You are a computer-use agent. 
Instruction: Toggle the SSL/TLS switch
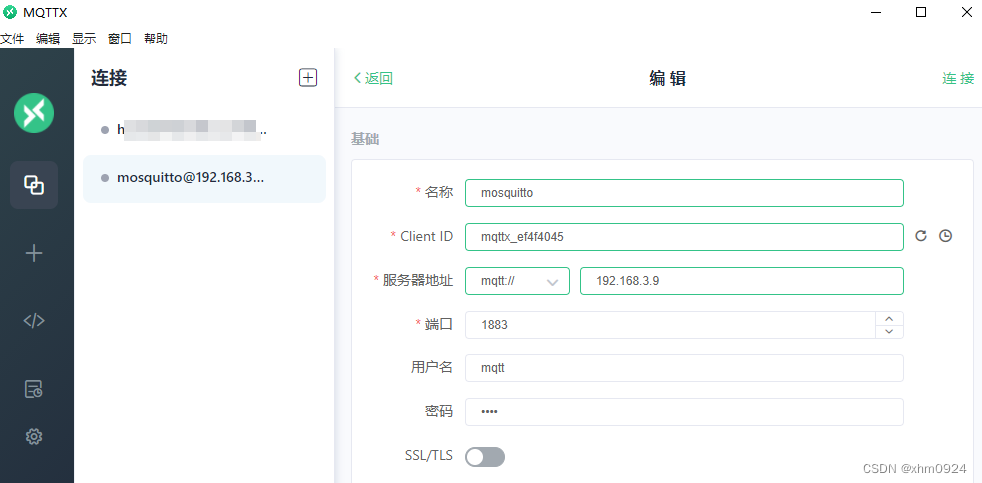click(485, 457)
